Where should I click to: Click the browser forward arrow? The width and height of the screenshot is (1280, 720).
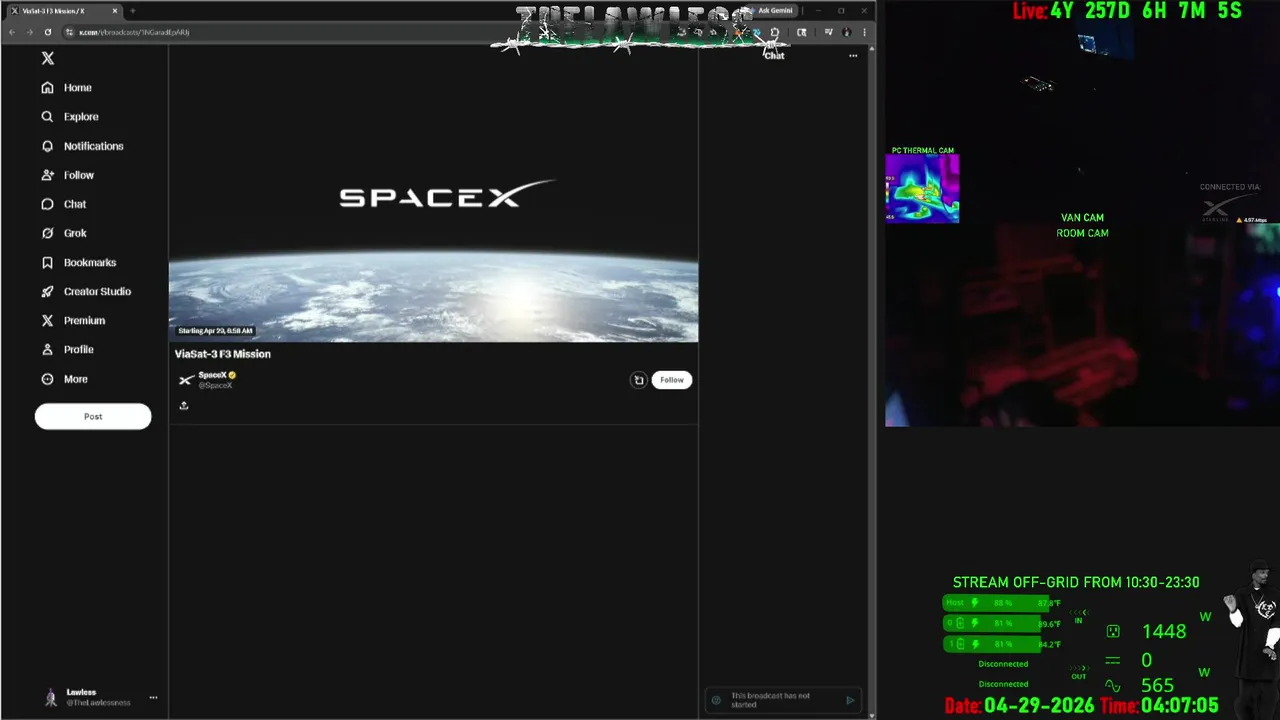point(29,32)
